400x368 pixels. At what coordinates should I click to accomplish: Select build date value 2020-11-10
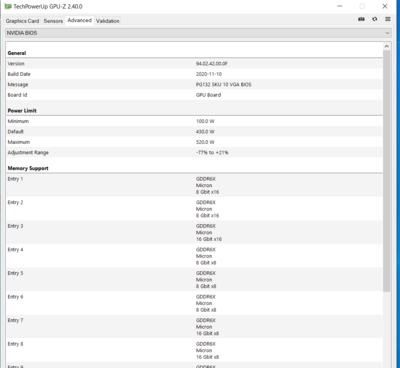(x=209, y=74)
